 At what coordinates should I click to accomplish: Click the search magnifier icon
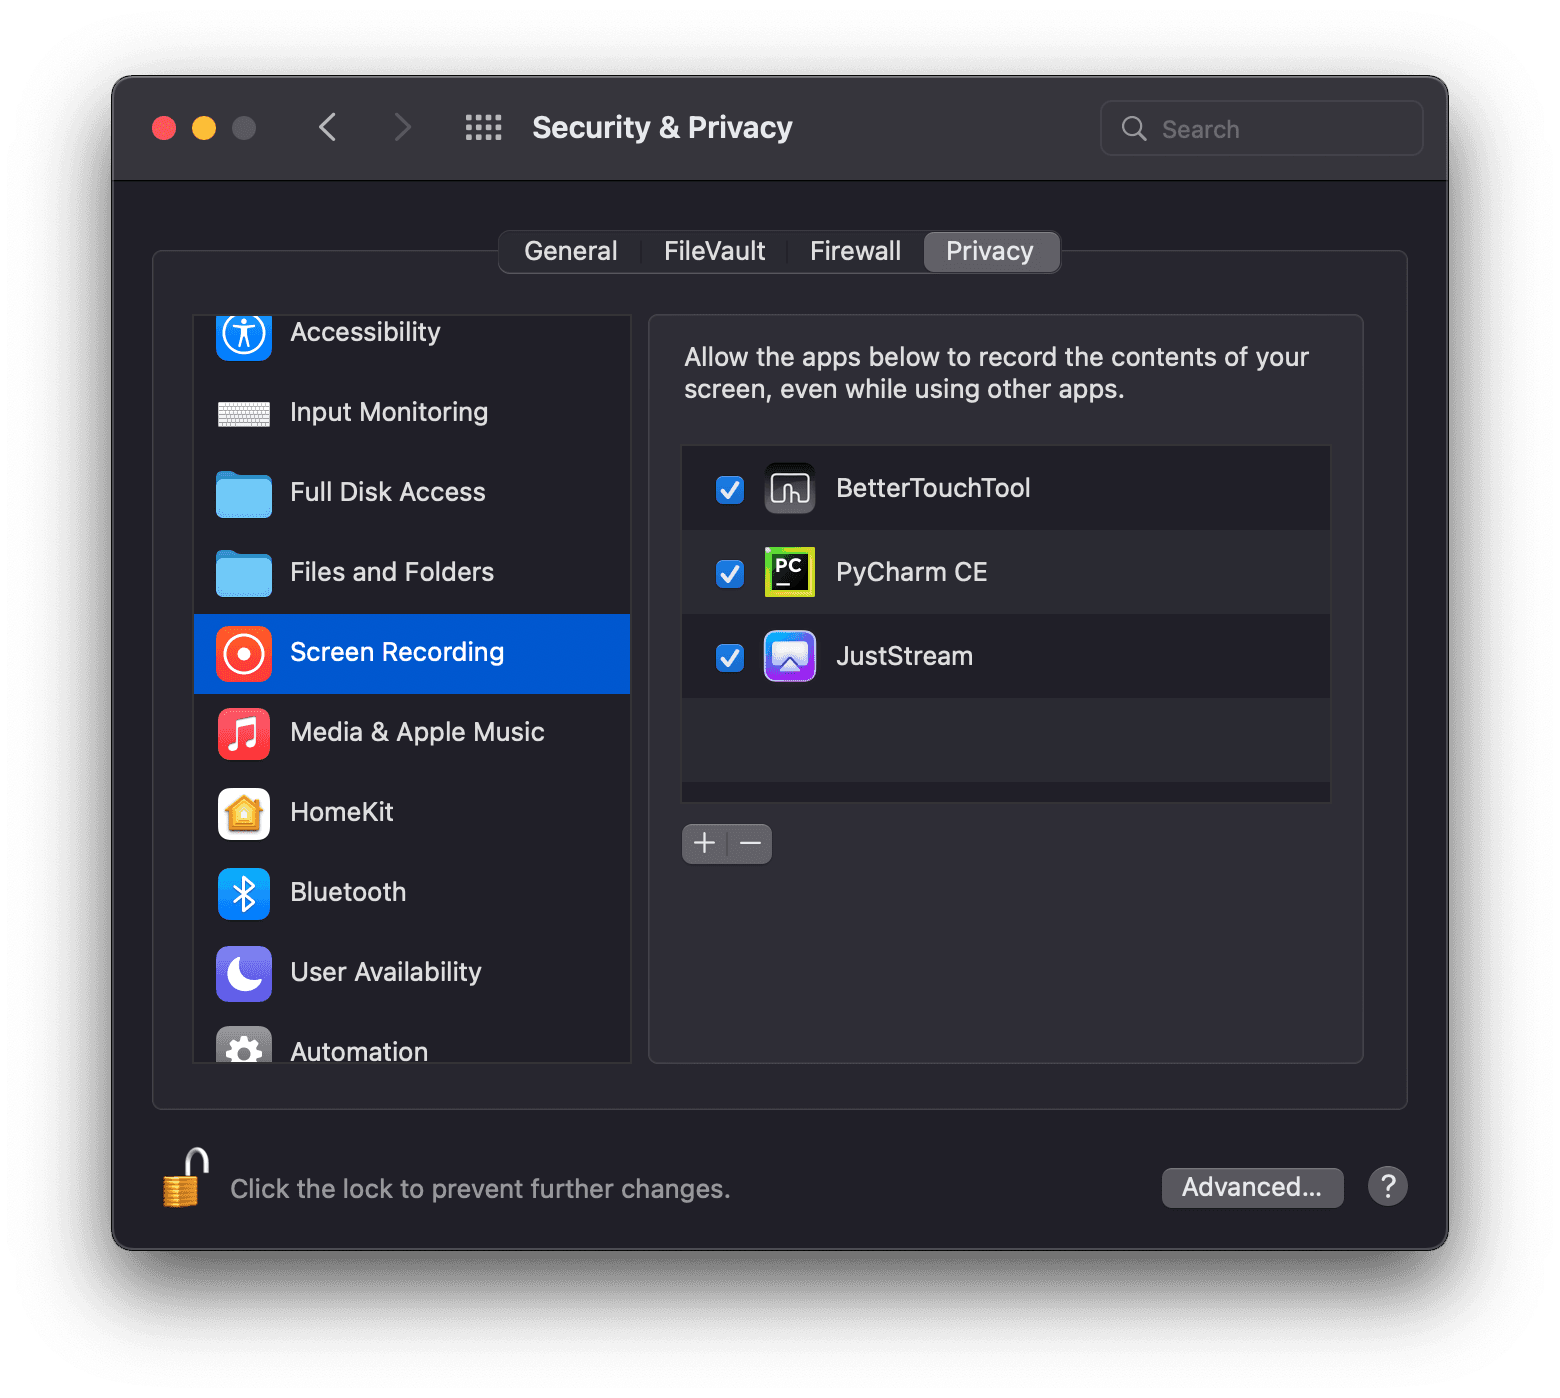tap(1134, 128)
